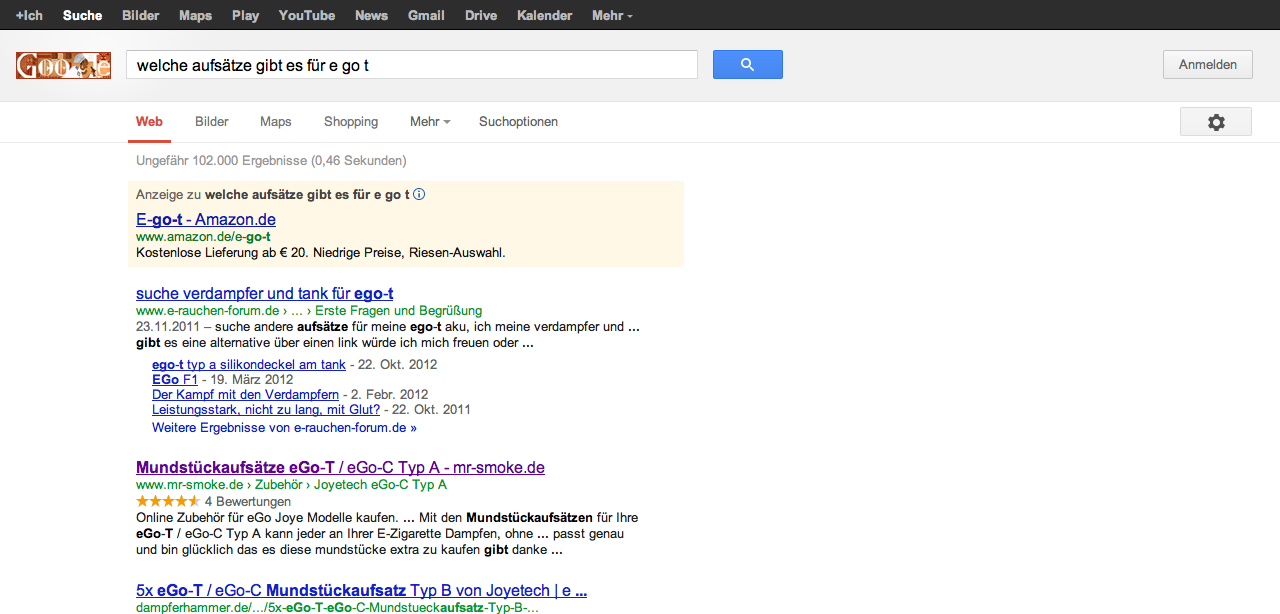
Task: Expand the Mehr dropdown under search box
Action: (x=429, y=122)
